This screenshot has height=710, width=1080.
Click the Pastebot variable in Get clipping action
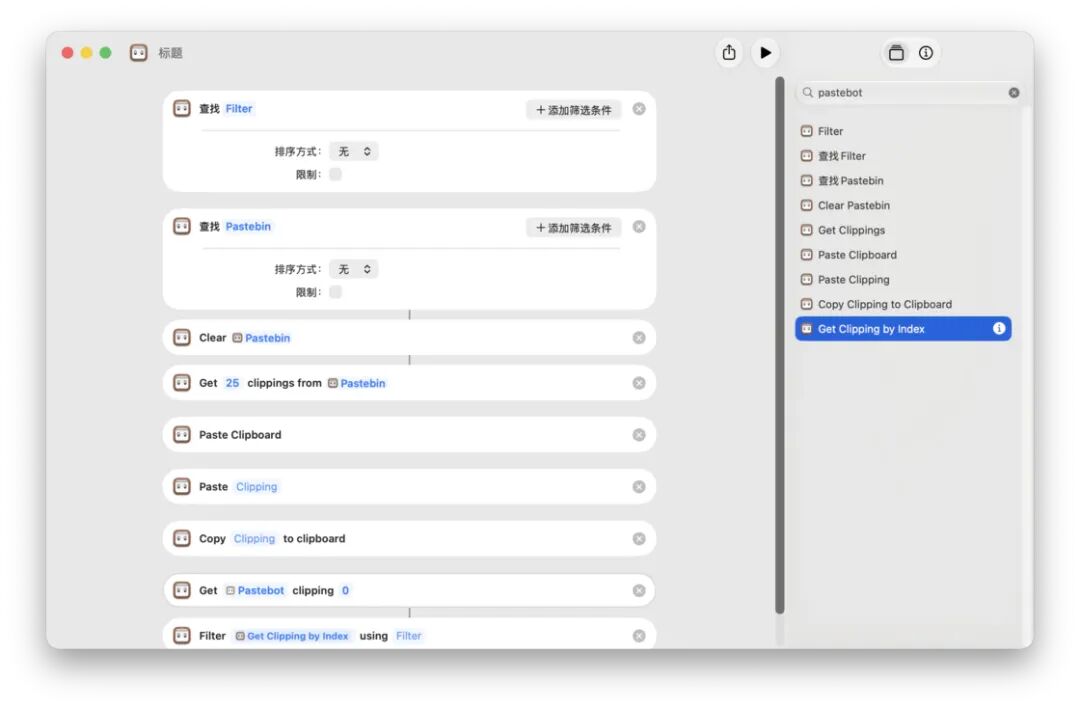coord(255,590)
